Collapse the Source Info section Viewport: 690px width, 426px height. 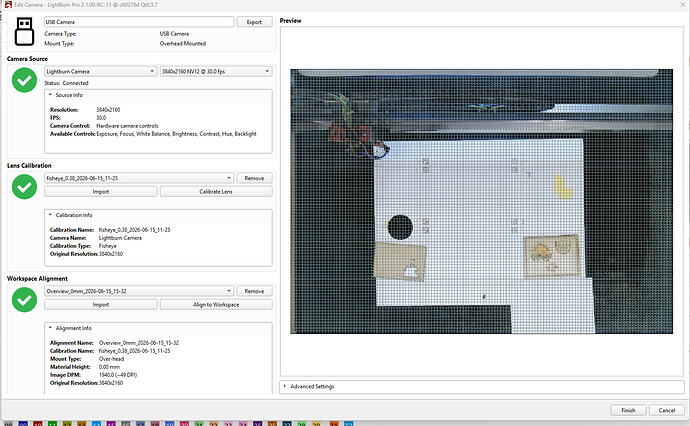(50, 95)
